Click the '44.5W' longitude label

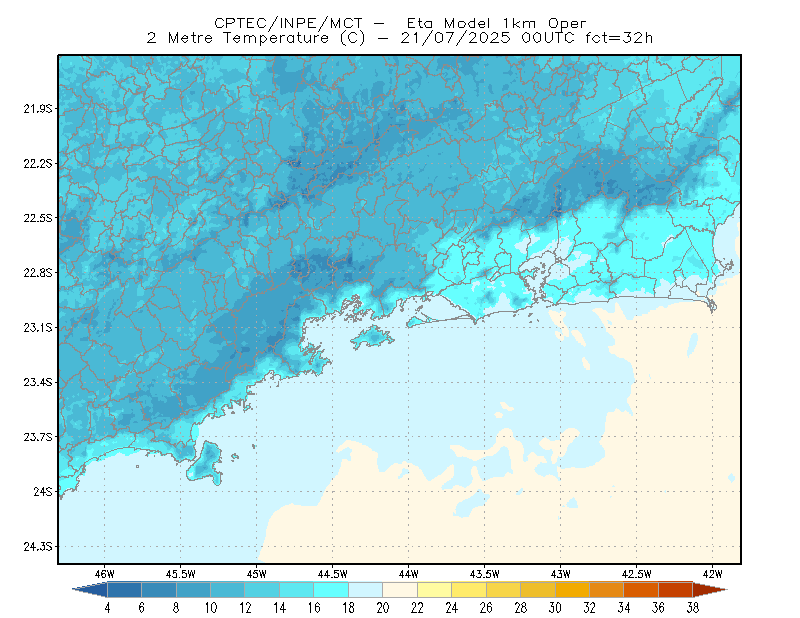pos(333,574)
